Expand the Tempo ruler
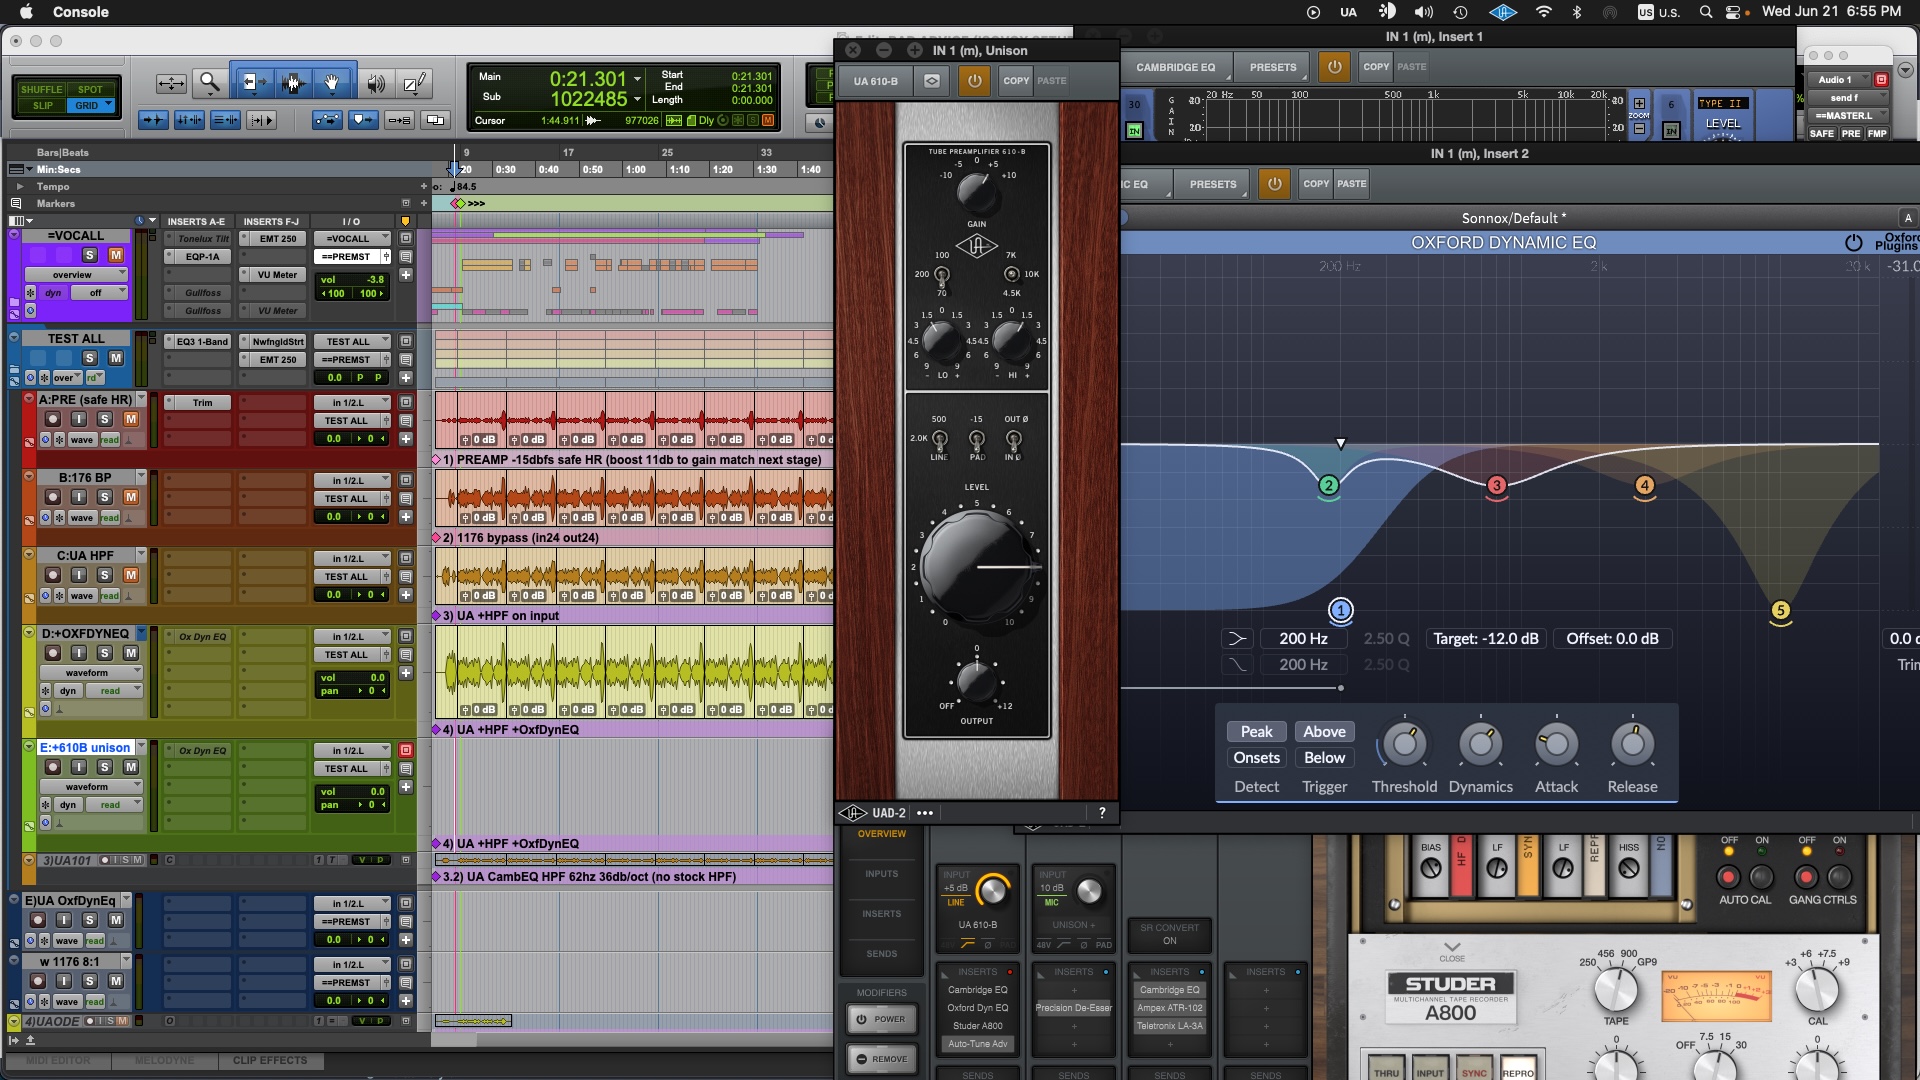Screen dimensions: 1920x1080 tap(19, 186)
